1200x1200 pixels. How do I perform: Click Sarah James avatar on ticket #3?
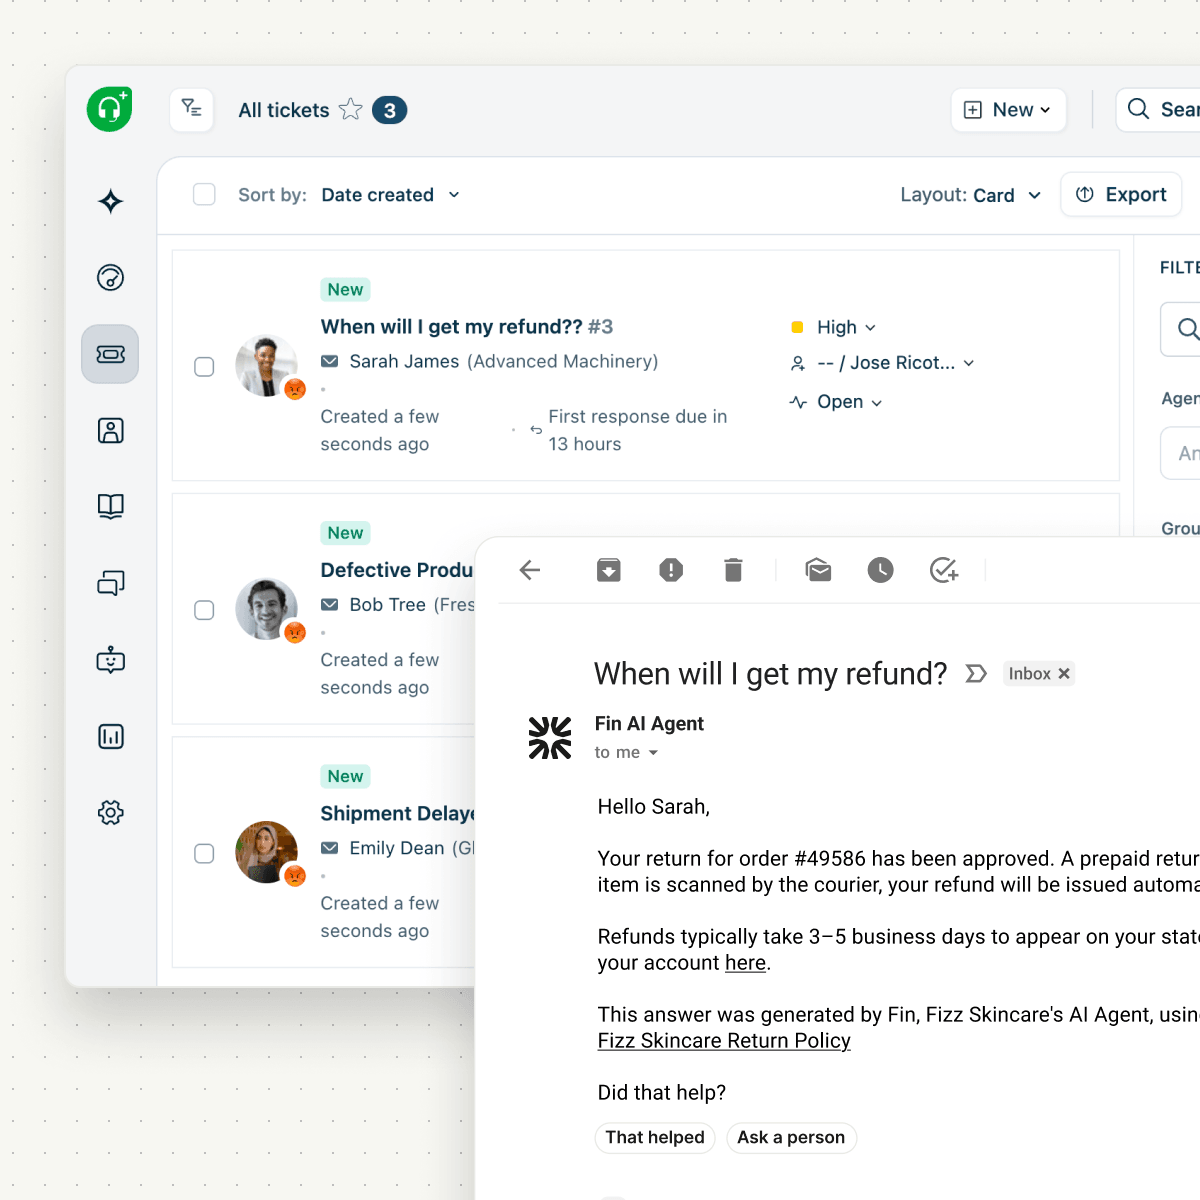(x=266, y=366)
